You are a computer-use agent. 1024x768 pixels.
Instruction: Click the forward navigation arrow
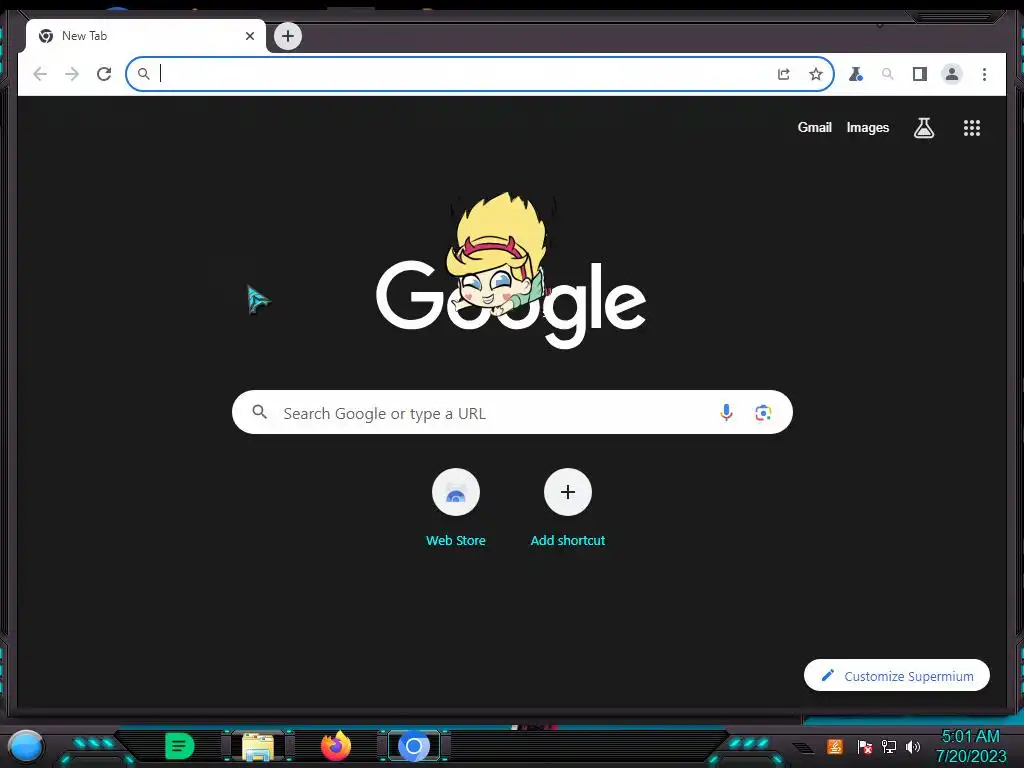(72, 74)
